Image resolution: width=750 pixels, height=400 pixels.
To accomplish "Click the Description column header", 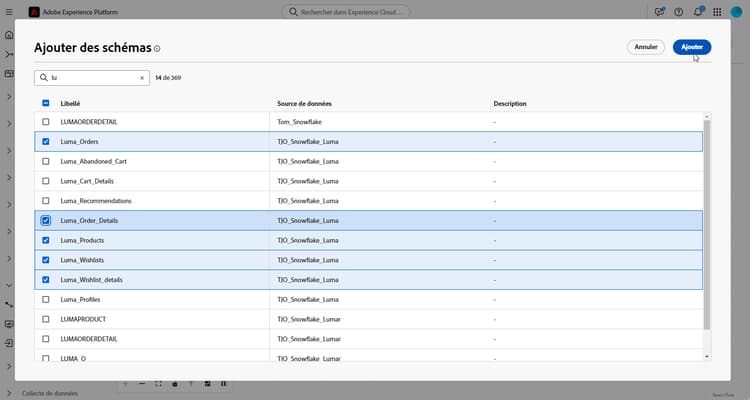I will [510, 103].
